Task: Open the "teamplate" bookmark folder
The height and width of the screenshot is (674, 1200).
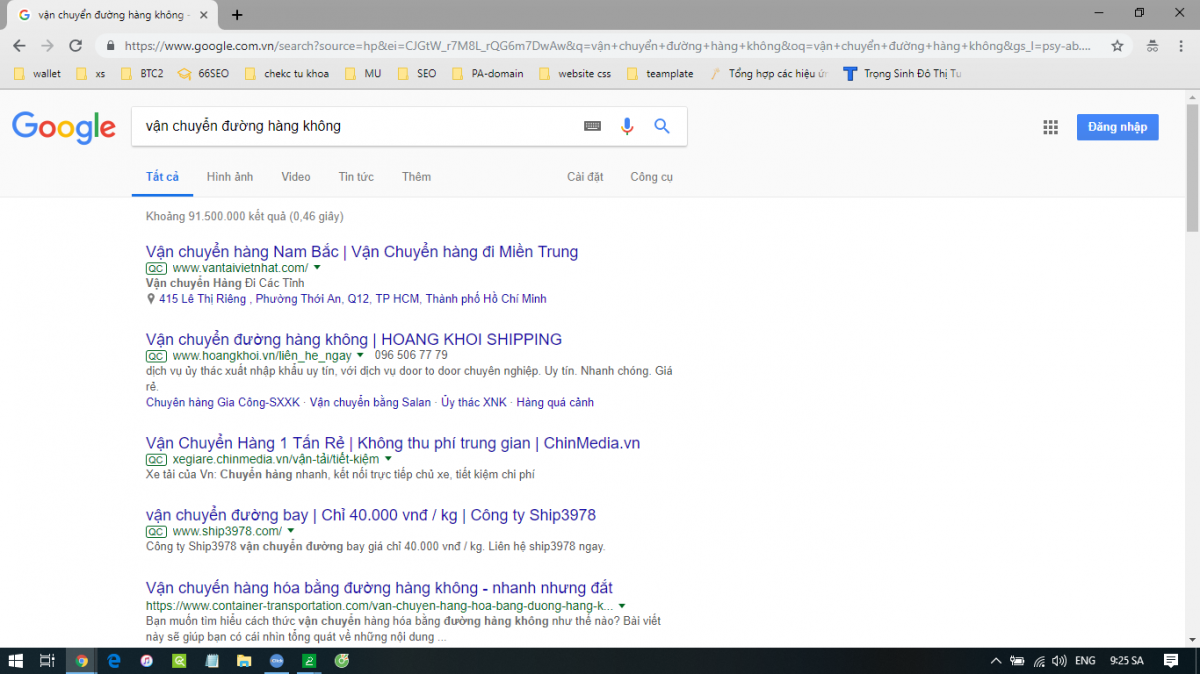Action: click(x=660, y=74)
